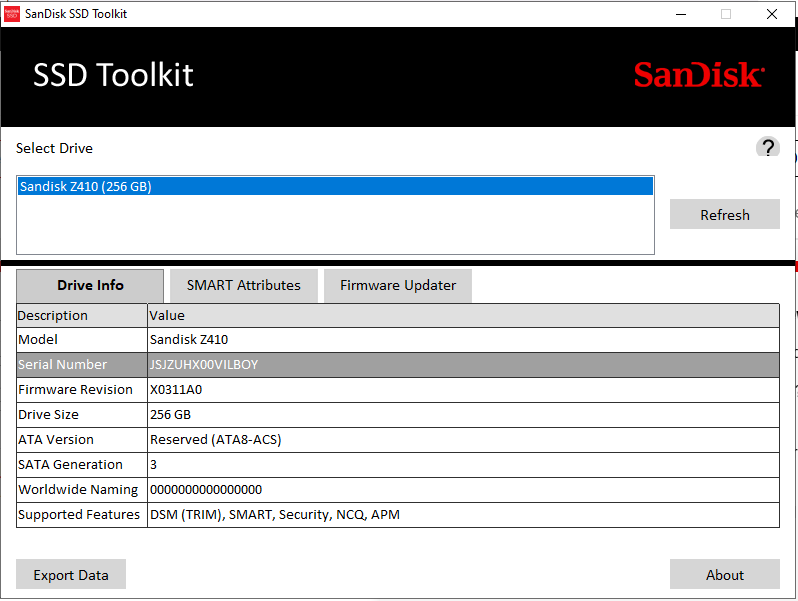
Task: Open the help question mark icon
Action: point(767,148)
